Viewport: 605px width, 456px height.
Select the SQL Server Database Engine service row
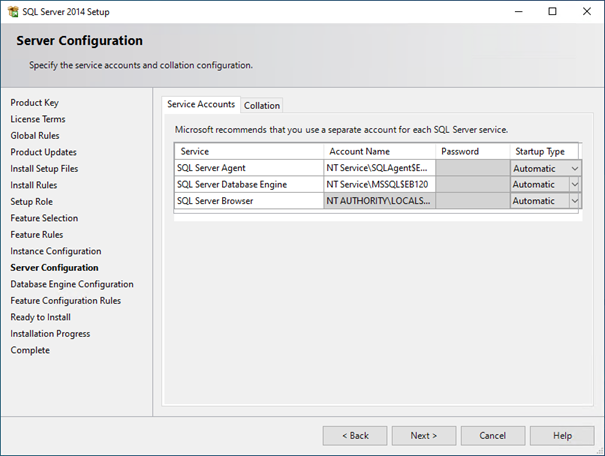(x=249, y=184)
